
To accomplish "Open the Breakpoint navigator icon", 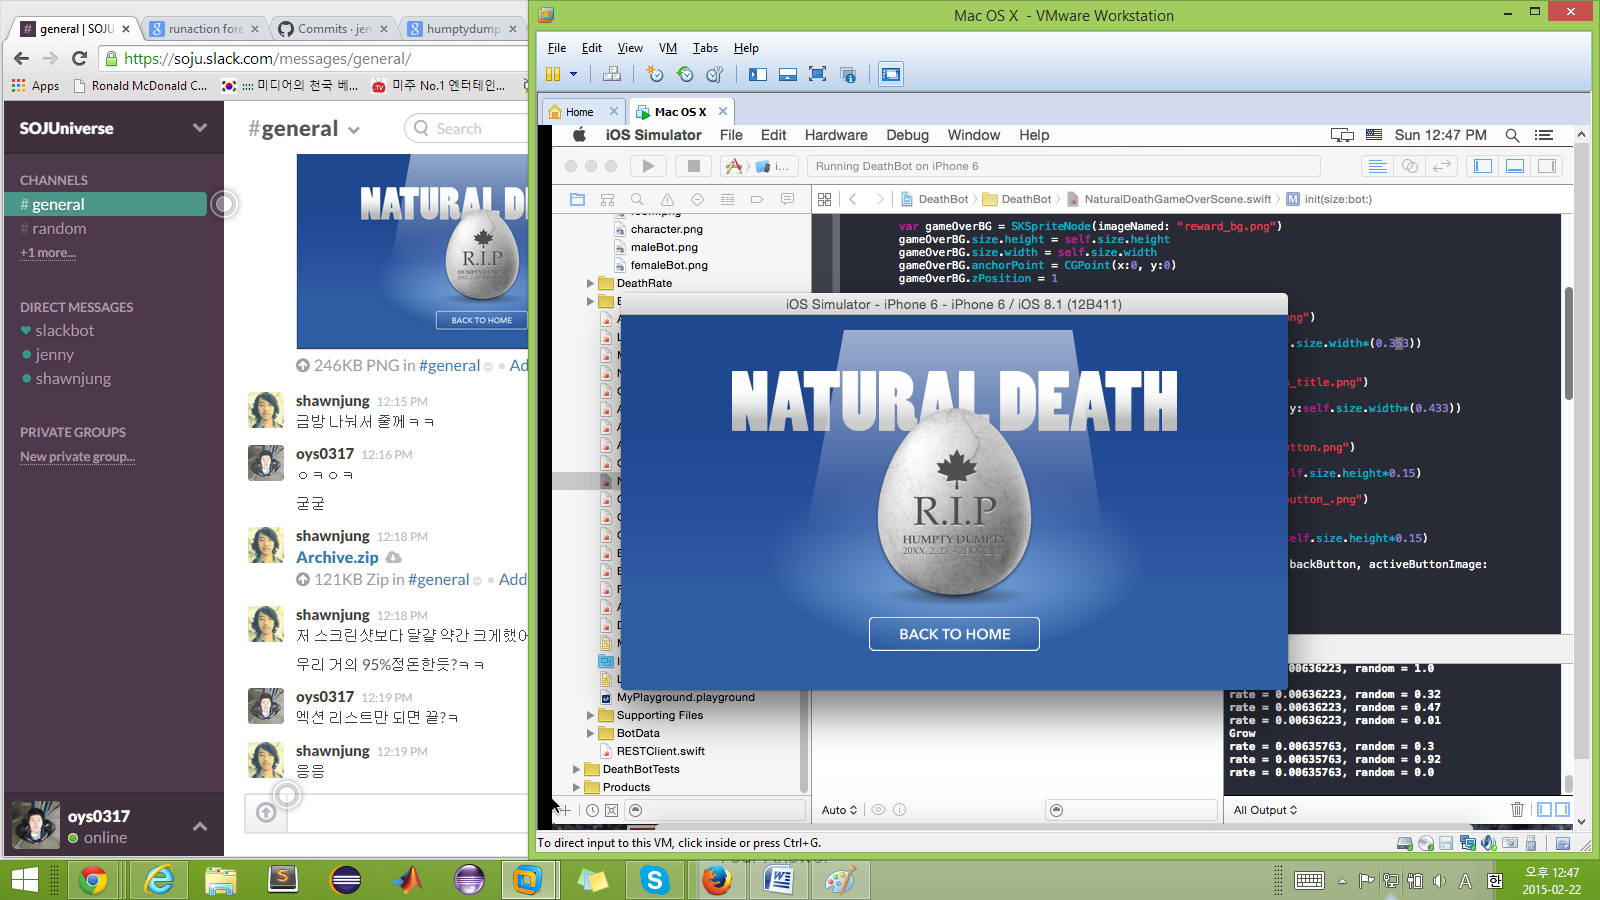I will pyautogui.click(x=757, y=199).
